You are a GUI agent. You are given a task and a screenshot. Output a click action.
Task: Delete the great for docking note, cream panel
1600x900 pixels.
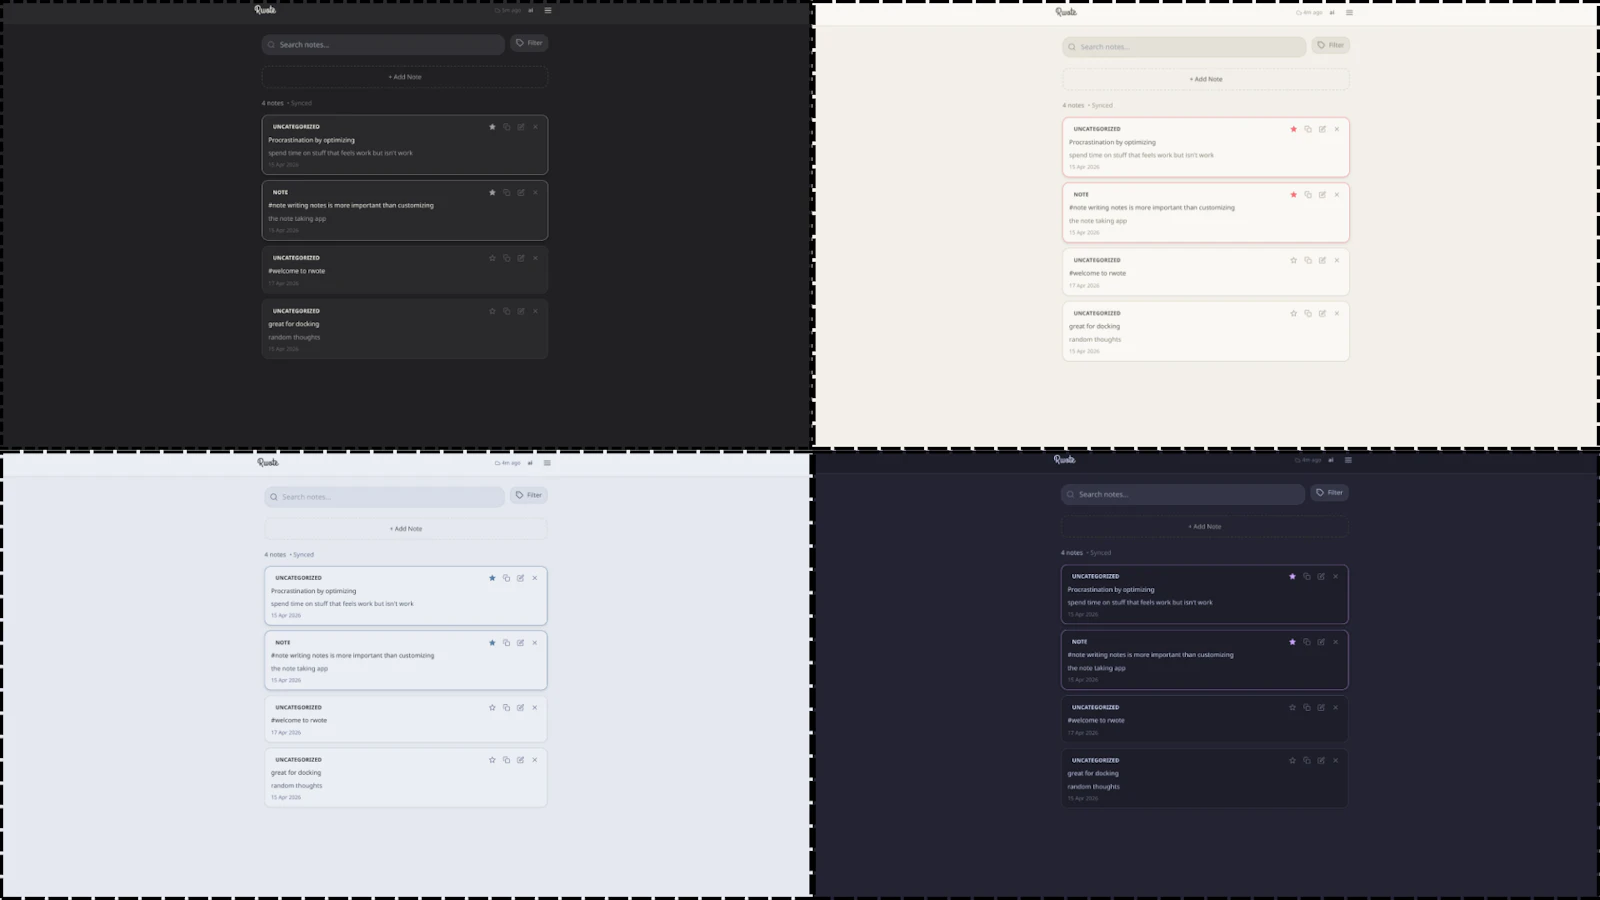pos(1336,313)
